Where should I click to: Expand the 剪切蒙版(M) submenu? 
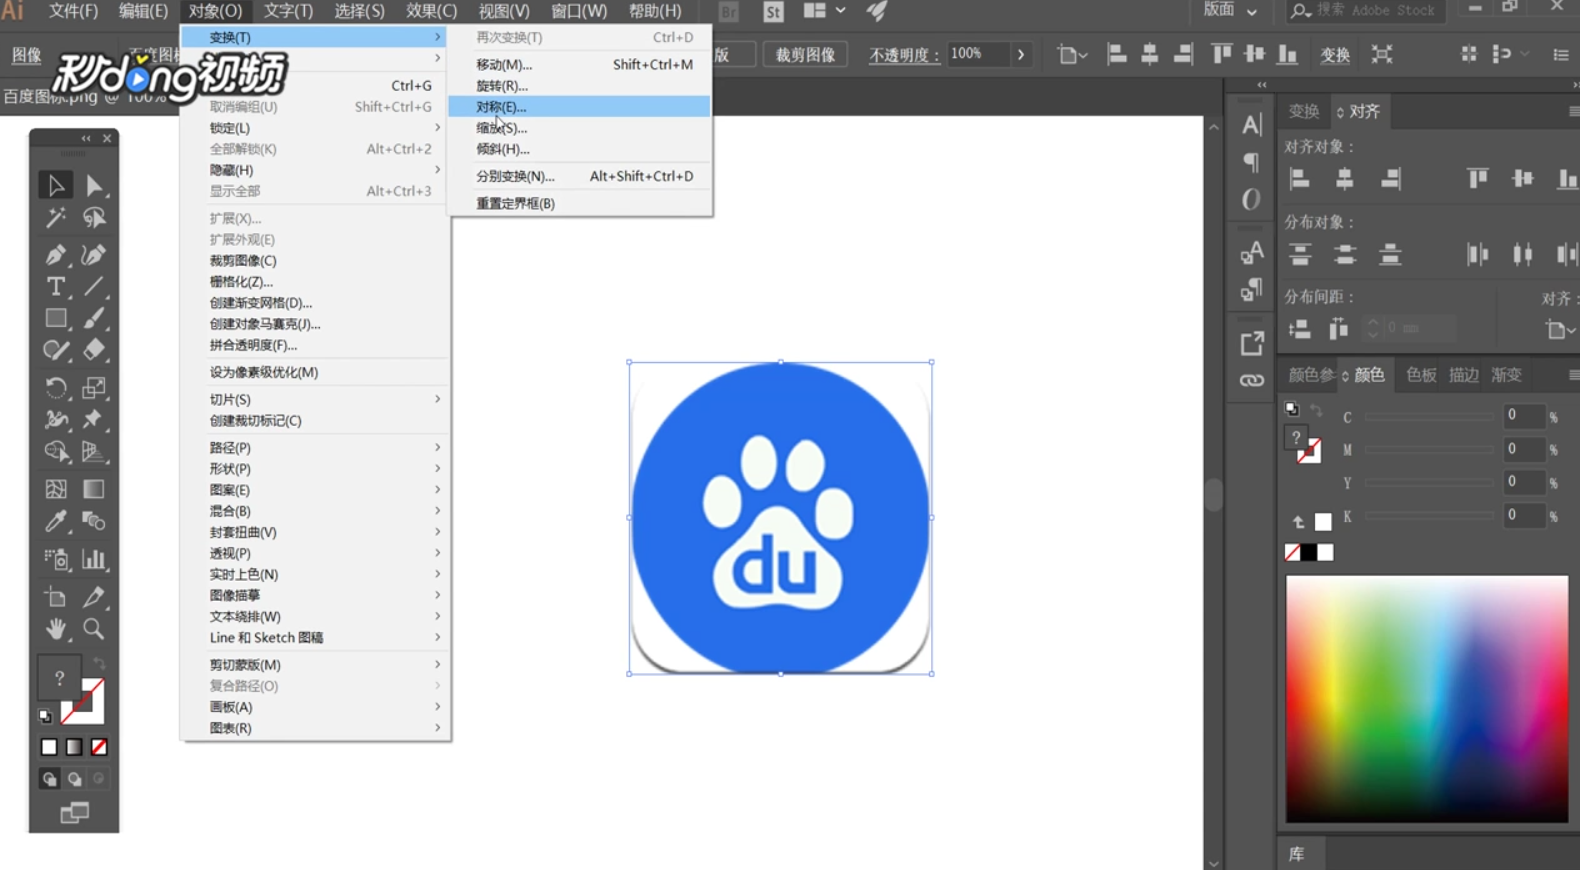[x=315, y=664]
